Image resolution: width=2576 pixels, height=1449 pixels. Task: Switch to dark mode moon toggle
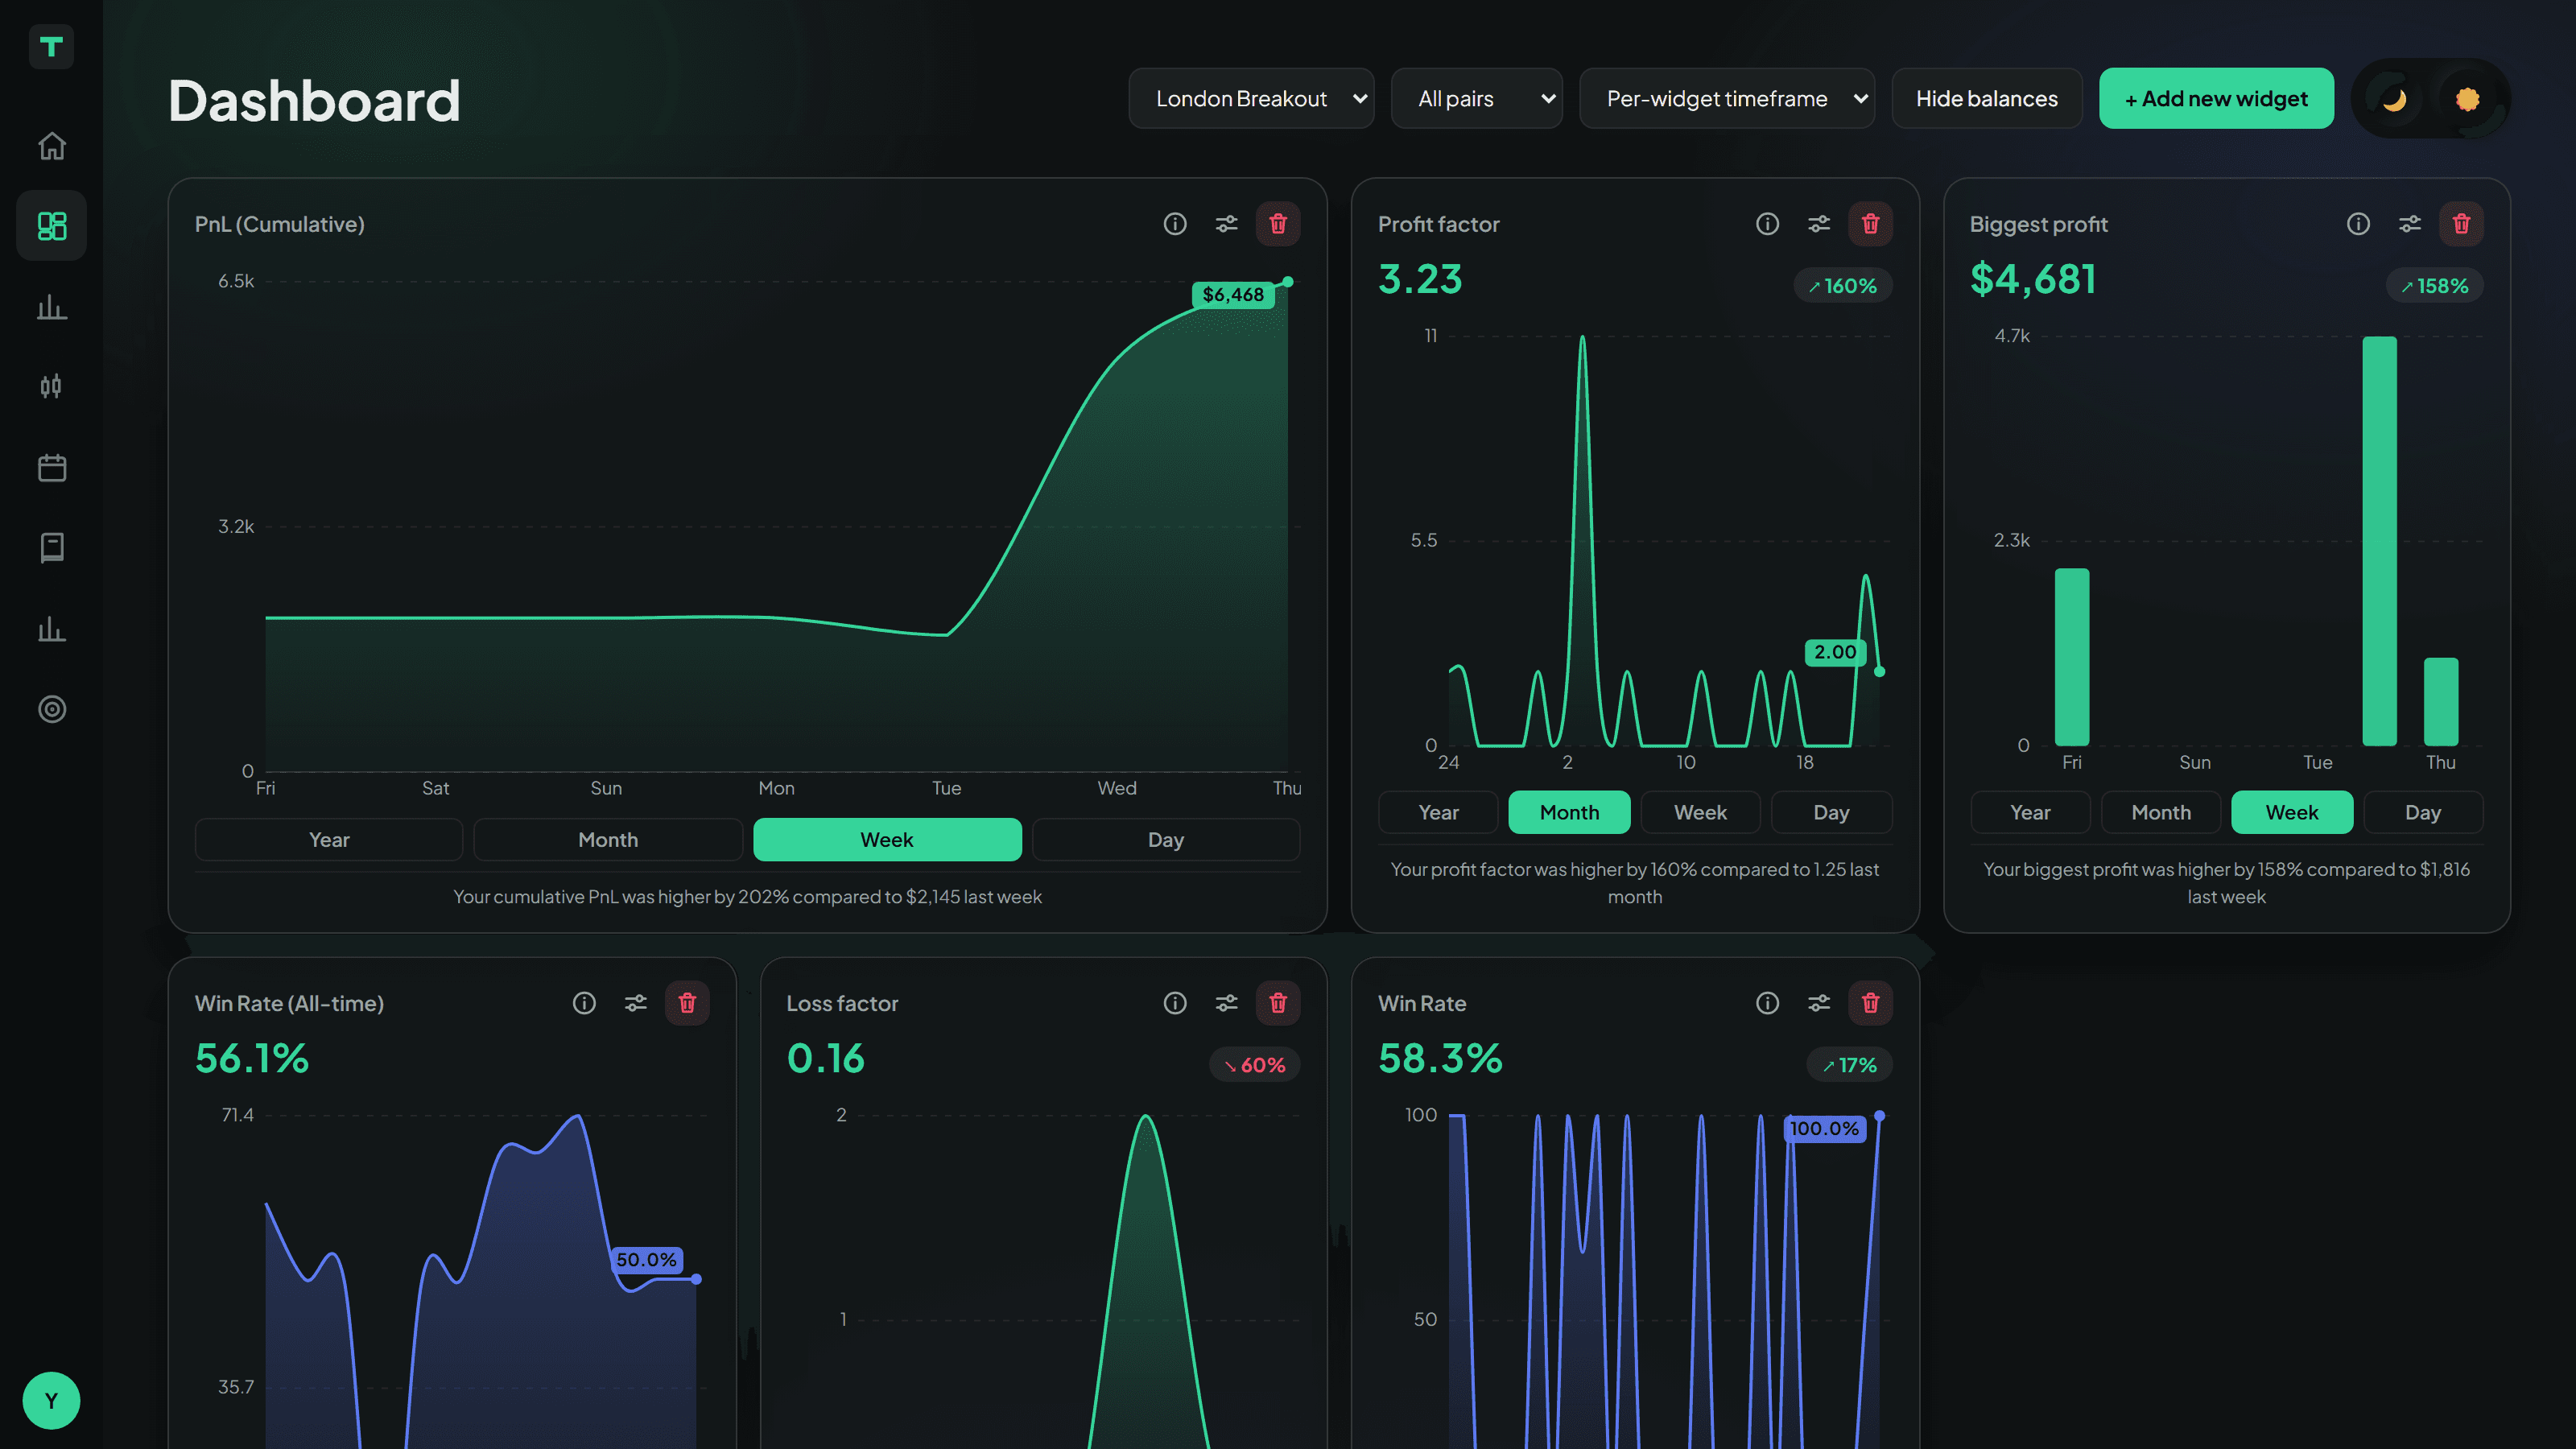pyautogui.click(x=2394, y=99)
